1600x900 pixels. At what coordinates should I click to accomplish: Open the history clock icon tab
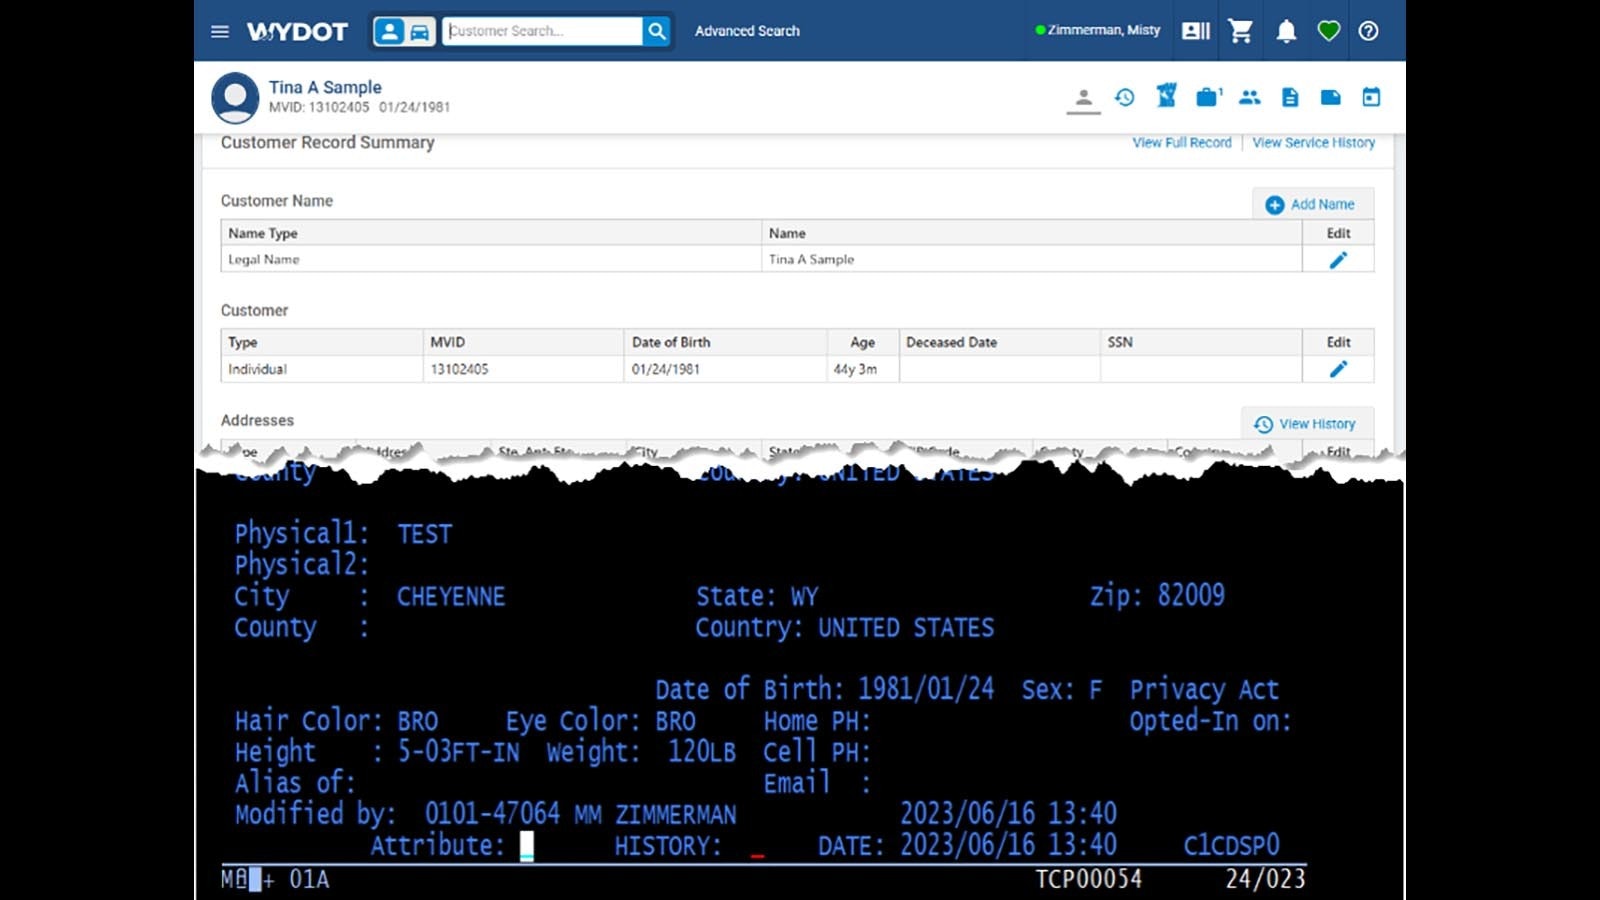coord(1125,97)
